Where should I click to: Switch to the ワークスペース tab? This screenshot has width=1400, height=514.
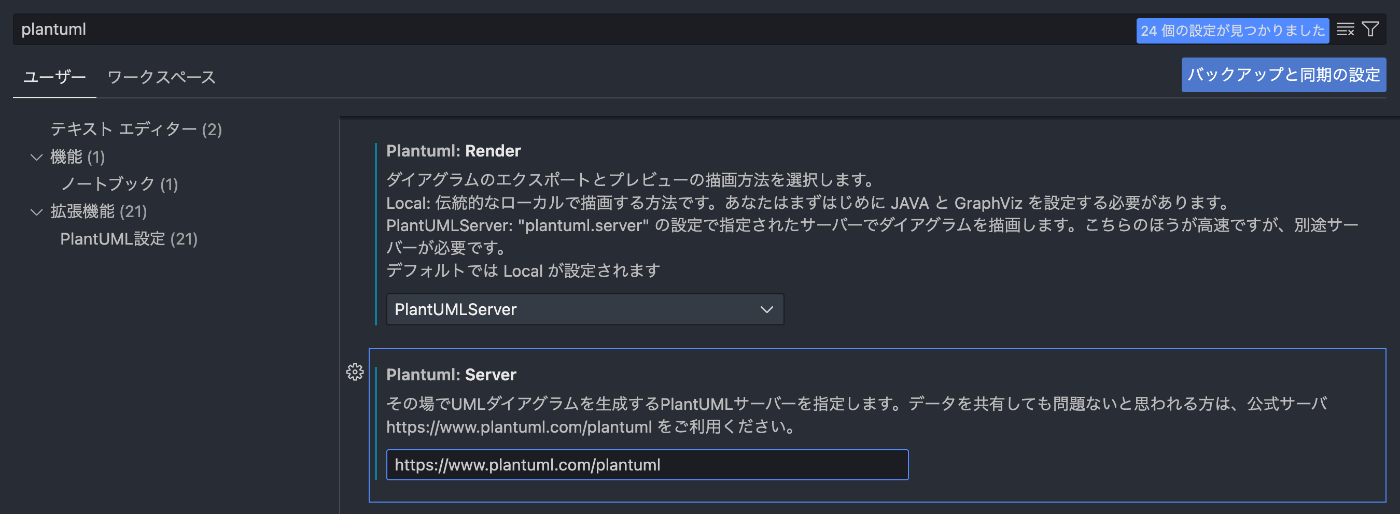pos(161,77)
